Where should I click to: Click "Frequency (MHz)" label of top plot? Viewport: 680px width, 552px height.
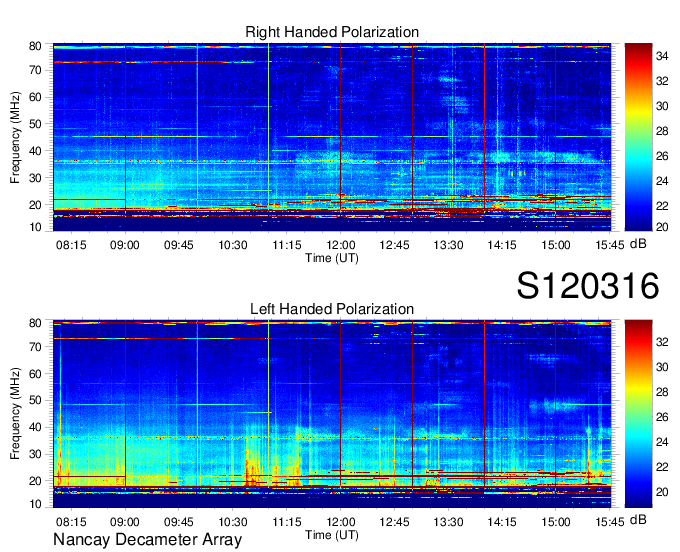point(15,137)
